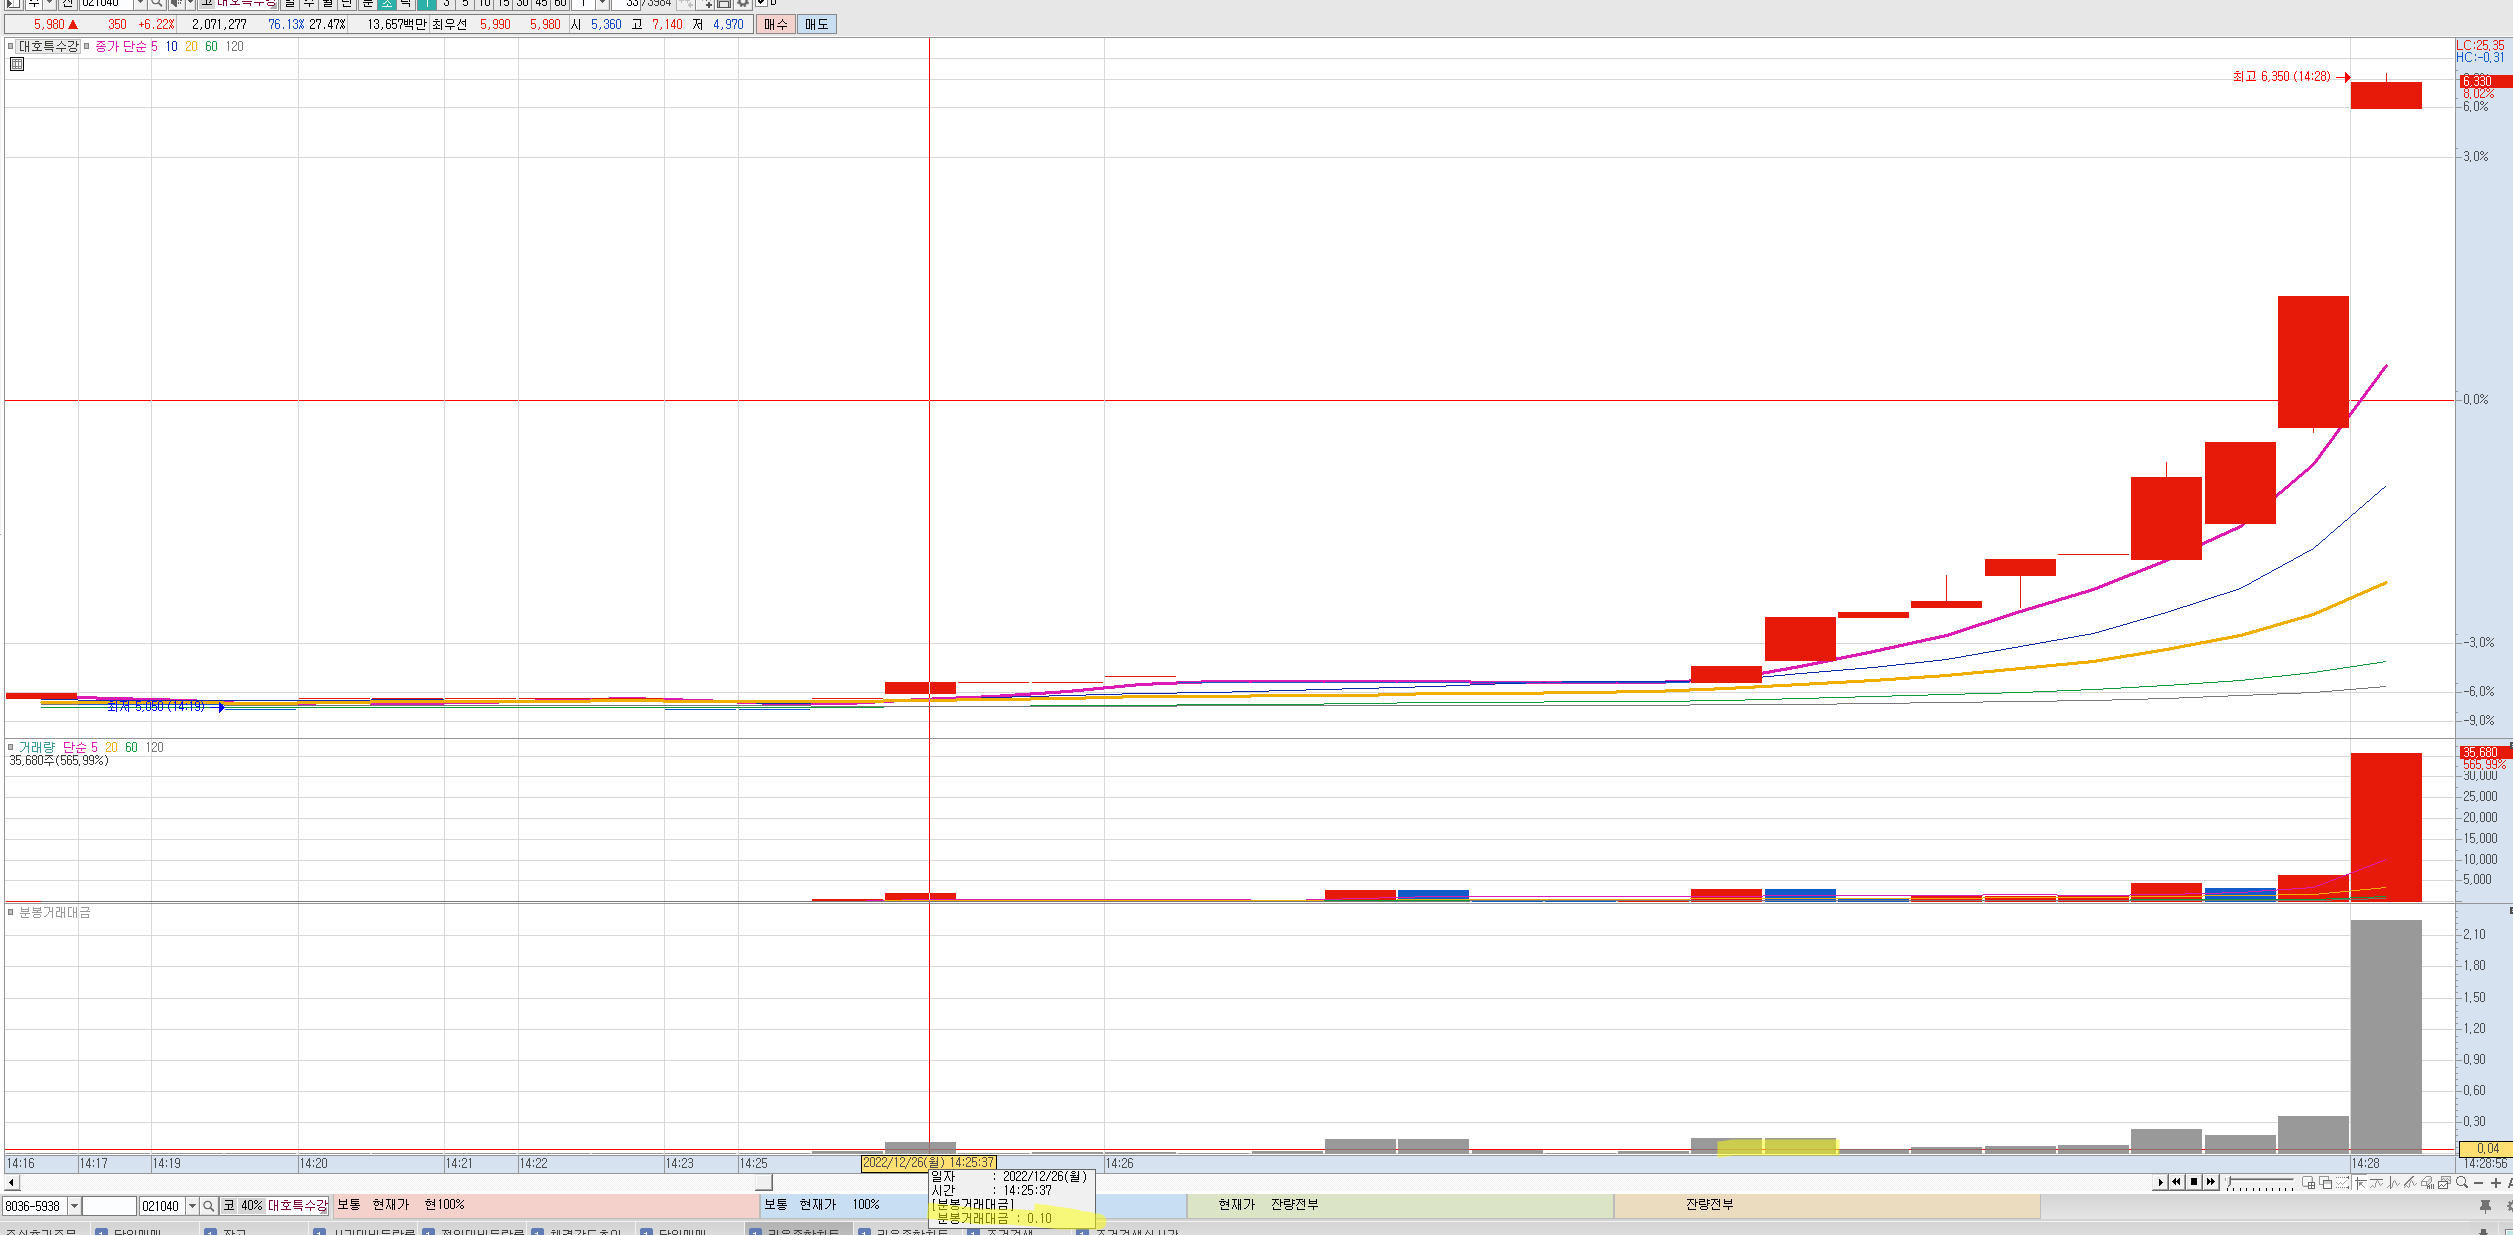This screenshot has width=2513, height=1235.
Task: Click the dotted range fit chart icon
Action: click(2343, 1182)
